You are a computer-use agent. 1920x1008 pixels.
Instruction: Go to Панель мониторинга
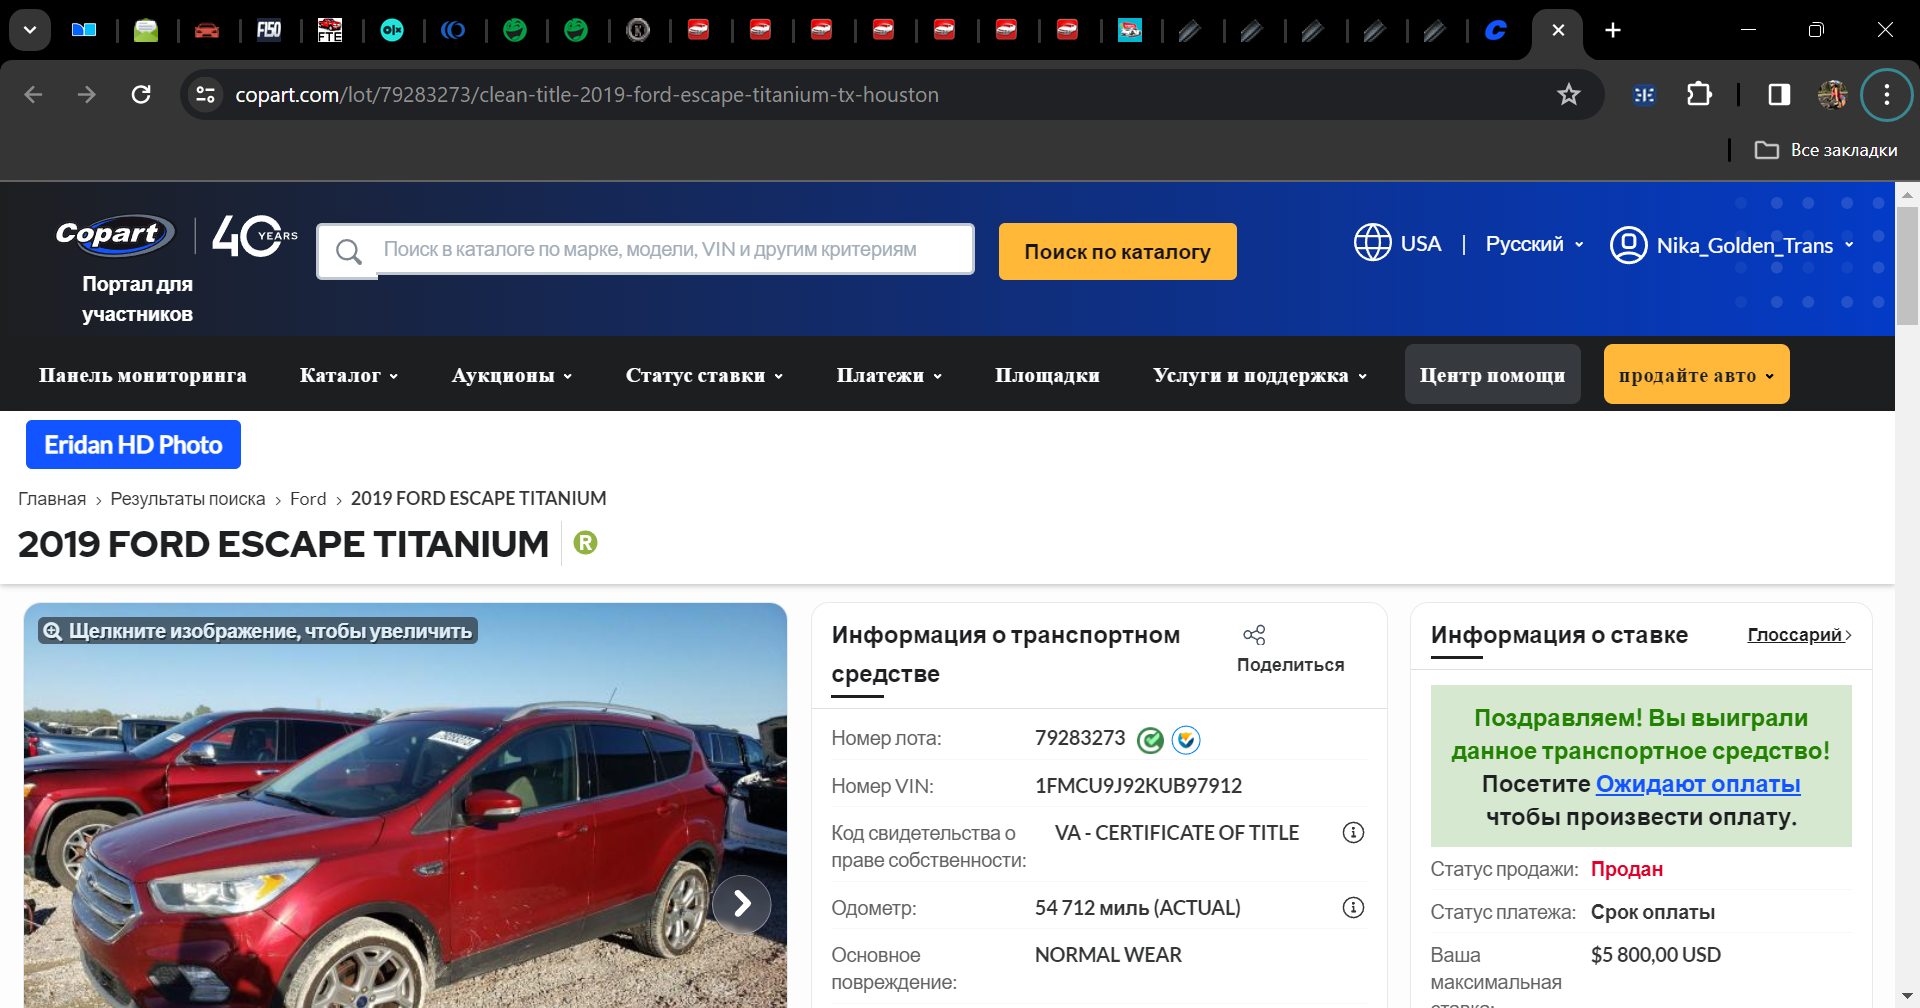tap(143, 375)
